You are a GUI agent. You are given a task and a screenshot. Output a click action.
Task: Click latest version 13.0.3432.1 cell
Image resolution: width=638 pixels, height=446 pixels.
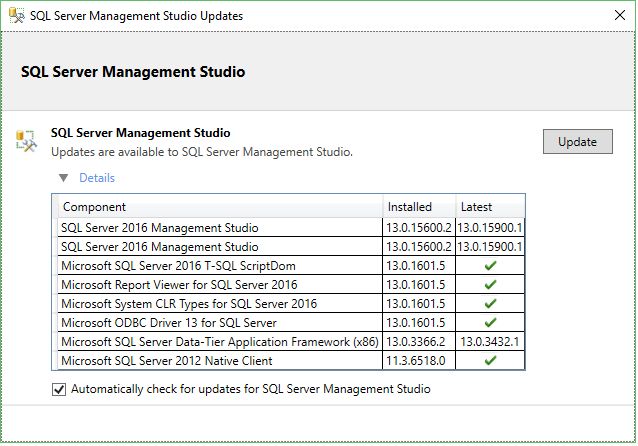490,341
